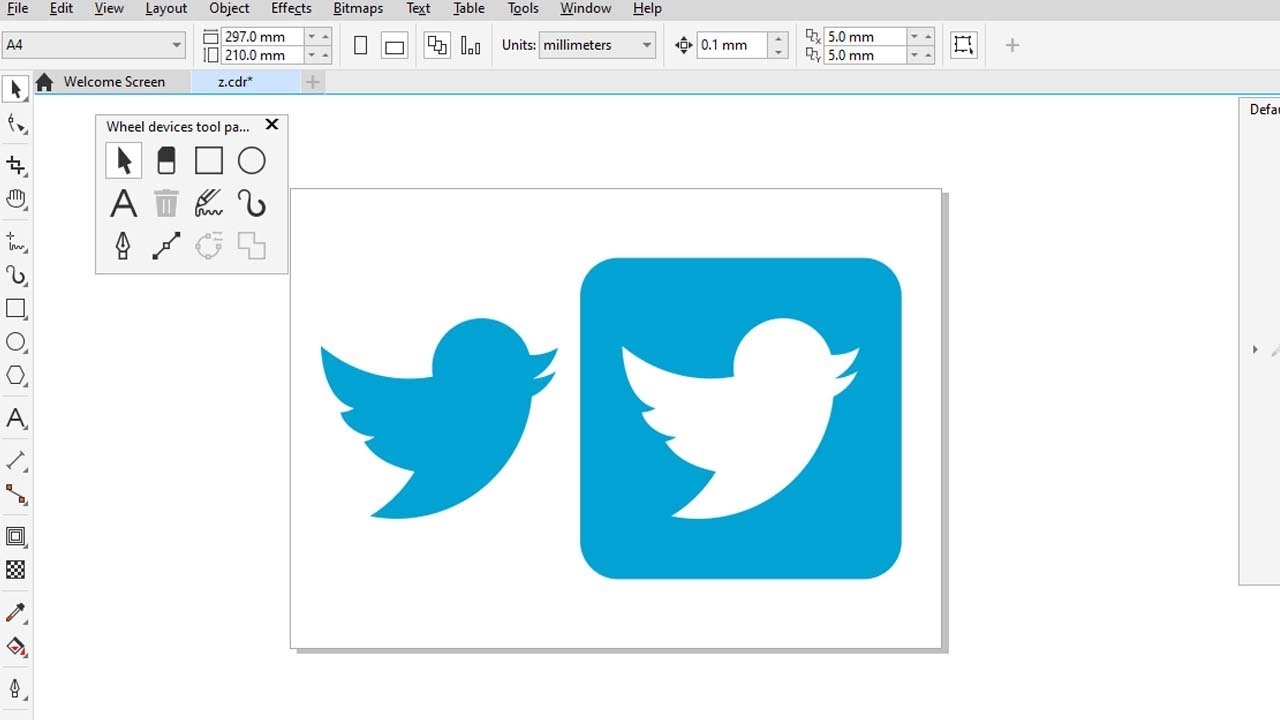Select the Pick tool in the left toolbox
Screen dimensions: 1280x720
pos(15,89)
